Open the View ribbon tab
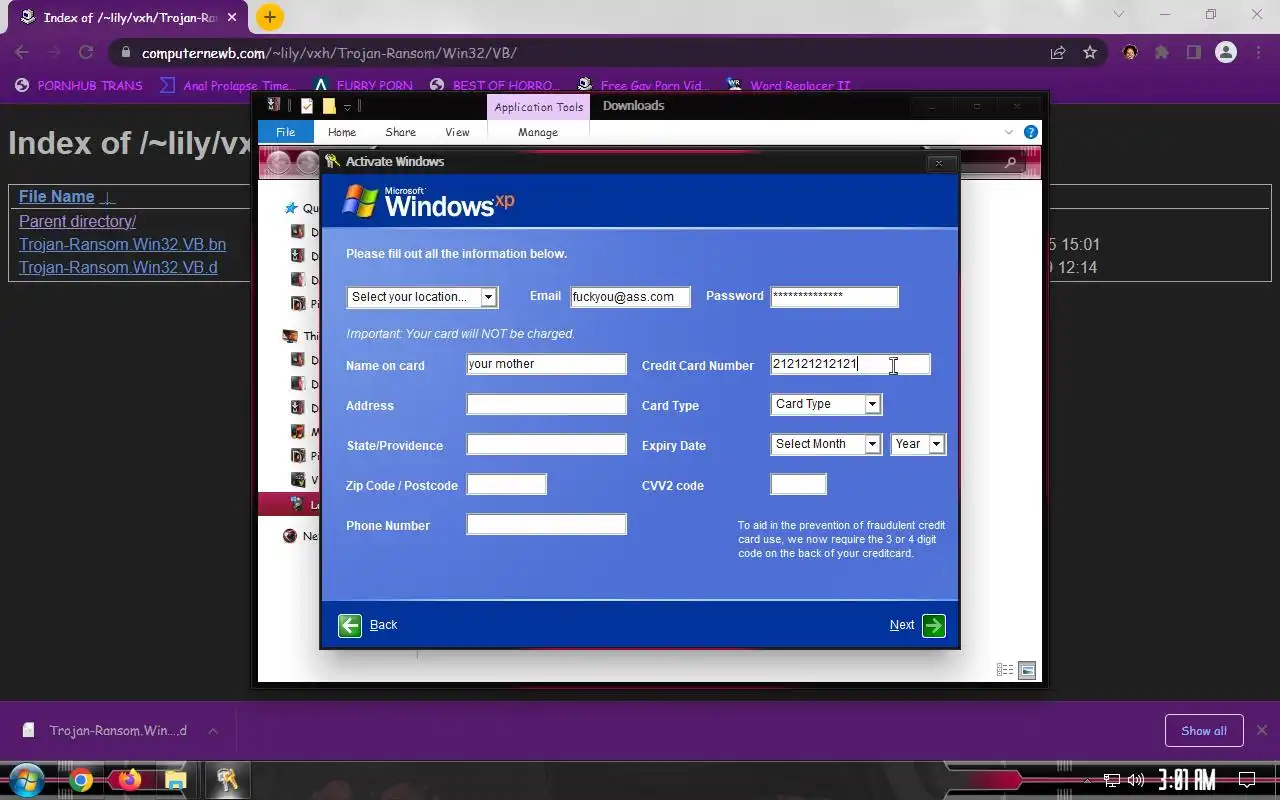1280x800 pixels. pyautogui.click(x=457, y=132)
